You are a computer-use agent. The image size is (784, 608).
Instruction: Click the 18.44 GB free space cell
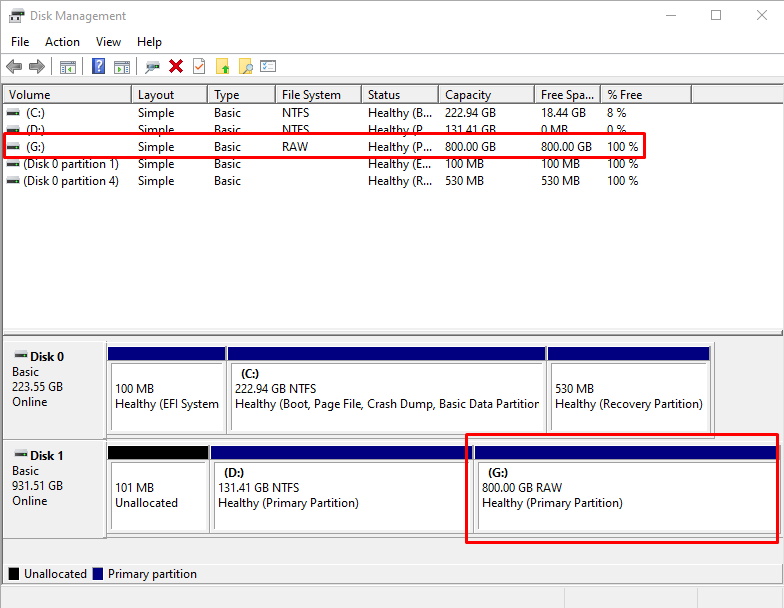(x=563, y=113)
